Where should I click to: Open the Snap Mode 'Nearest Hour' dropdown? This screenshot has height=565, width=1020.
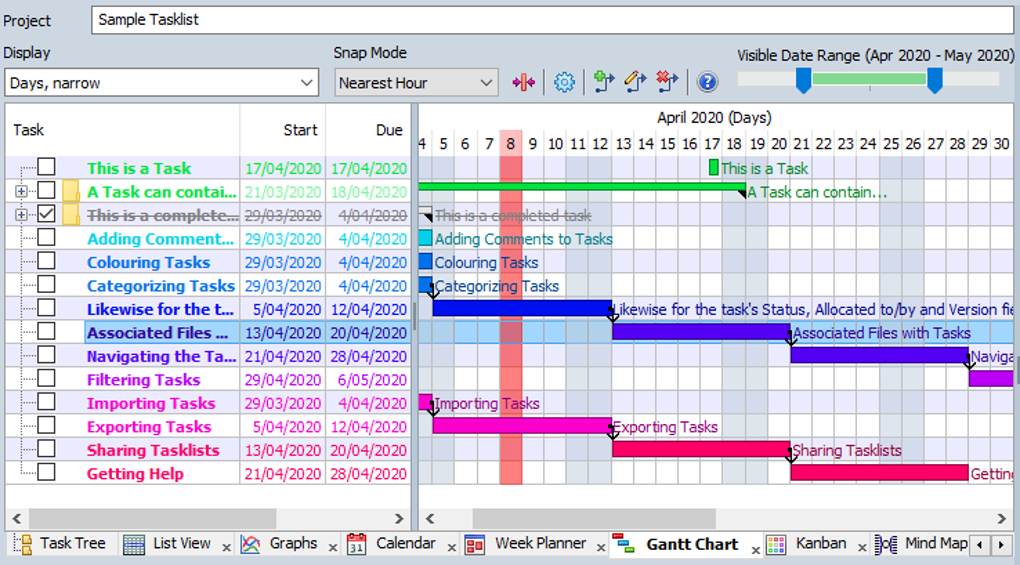(416, 83)
